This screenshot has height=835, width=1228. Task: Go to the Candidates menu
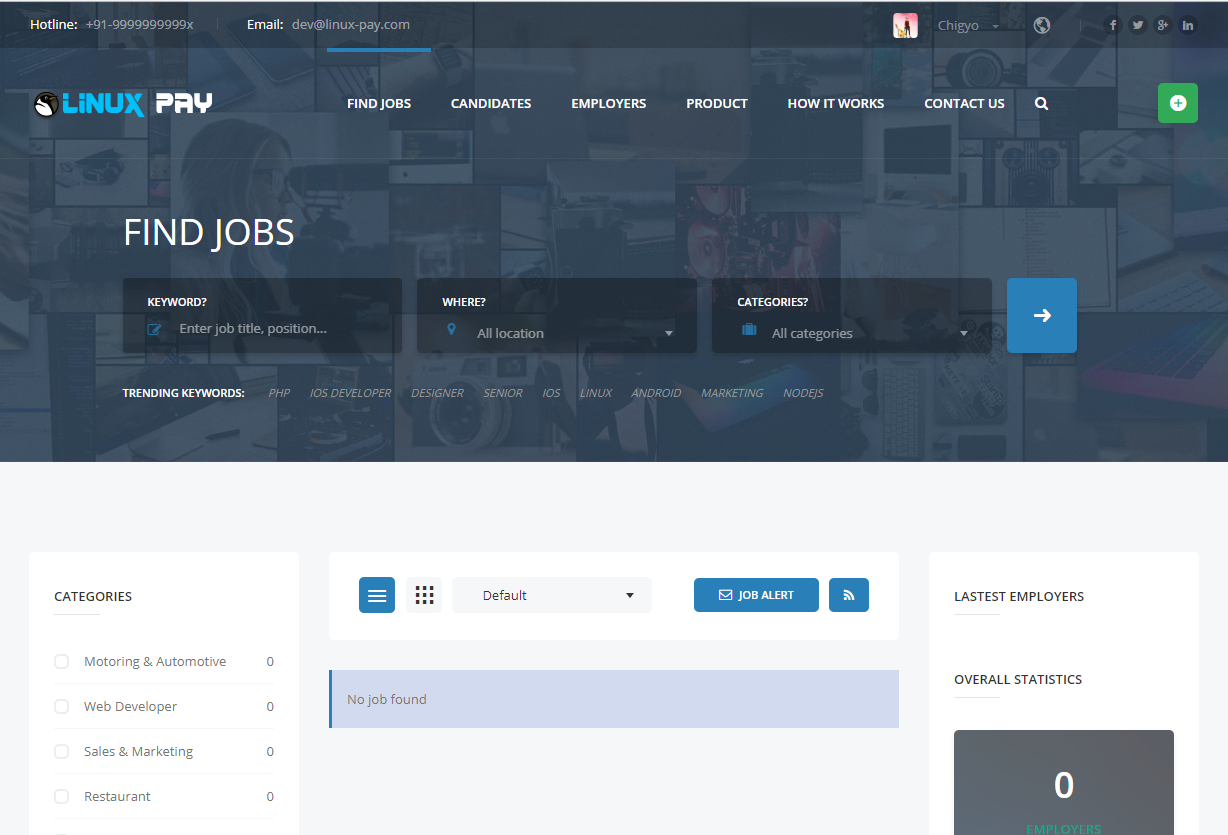[491, 103]
